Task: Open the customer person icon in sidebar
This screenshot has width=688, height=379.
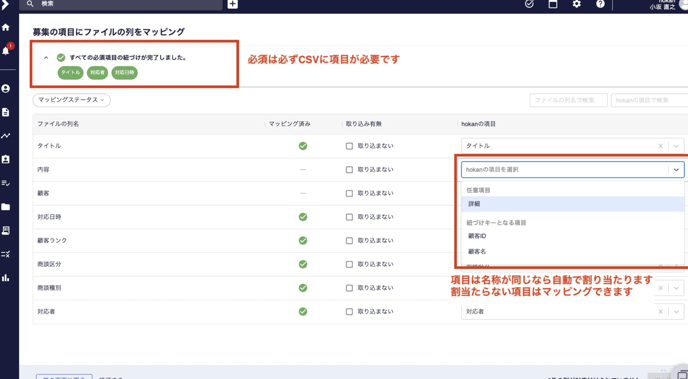Action: (6, 89)
